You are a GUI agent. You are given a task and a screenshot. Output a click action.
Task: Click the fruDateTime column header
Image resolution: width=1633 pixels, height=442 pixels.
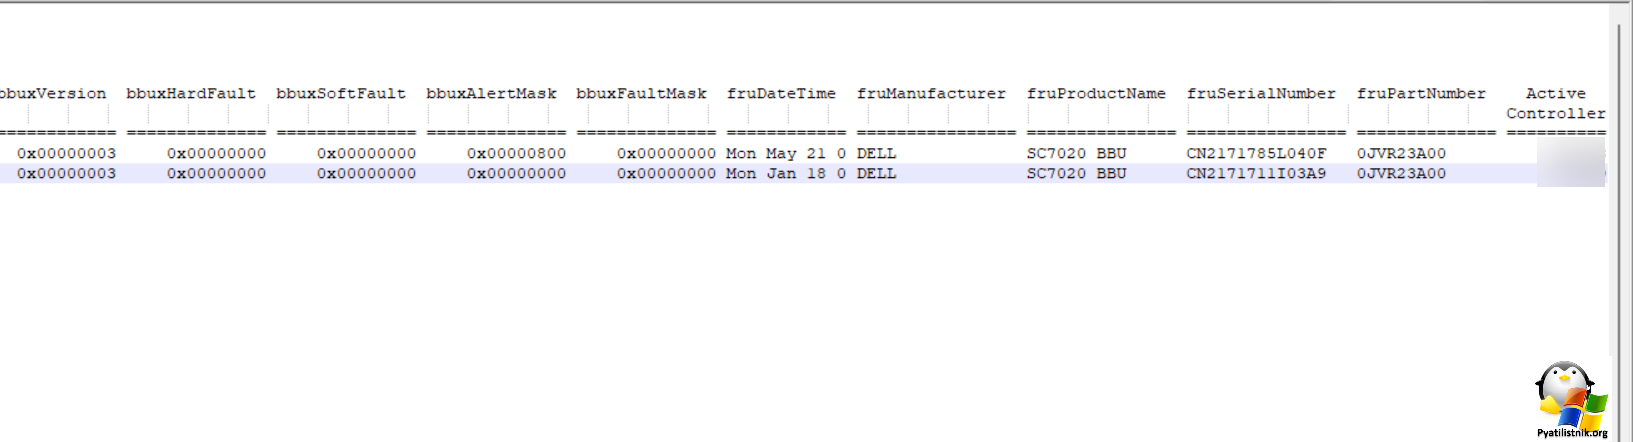[781, 93]
